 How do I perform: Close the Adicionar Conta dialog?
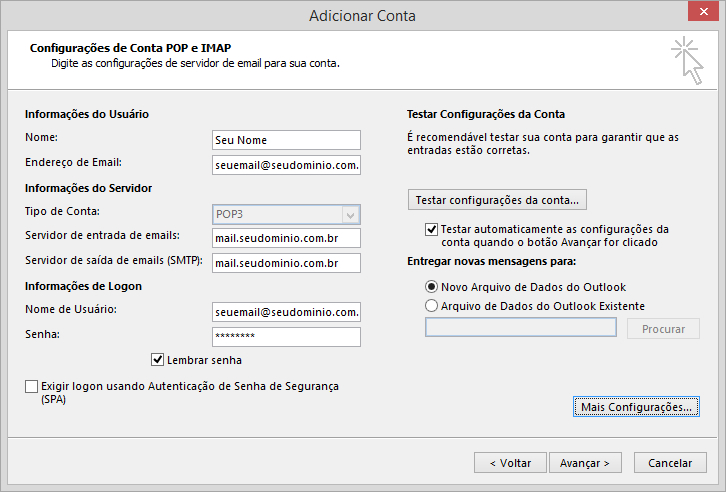point(703,12)
